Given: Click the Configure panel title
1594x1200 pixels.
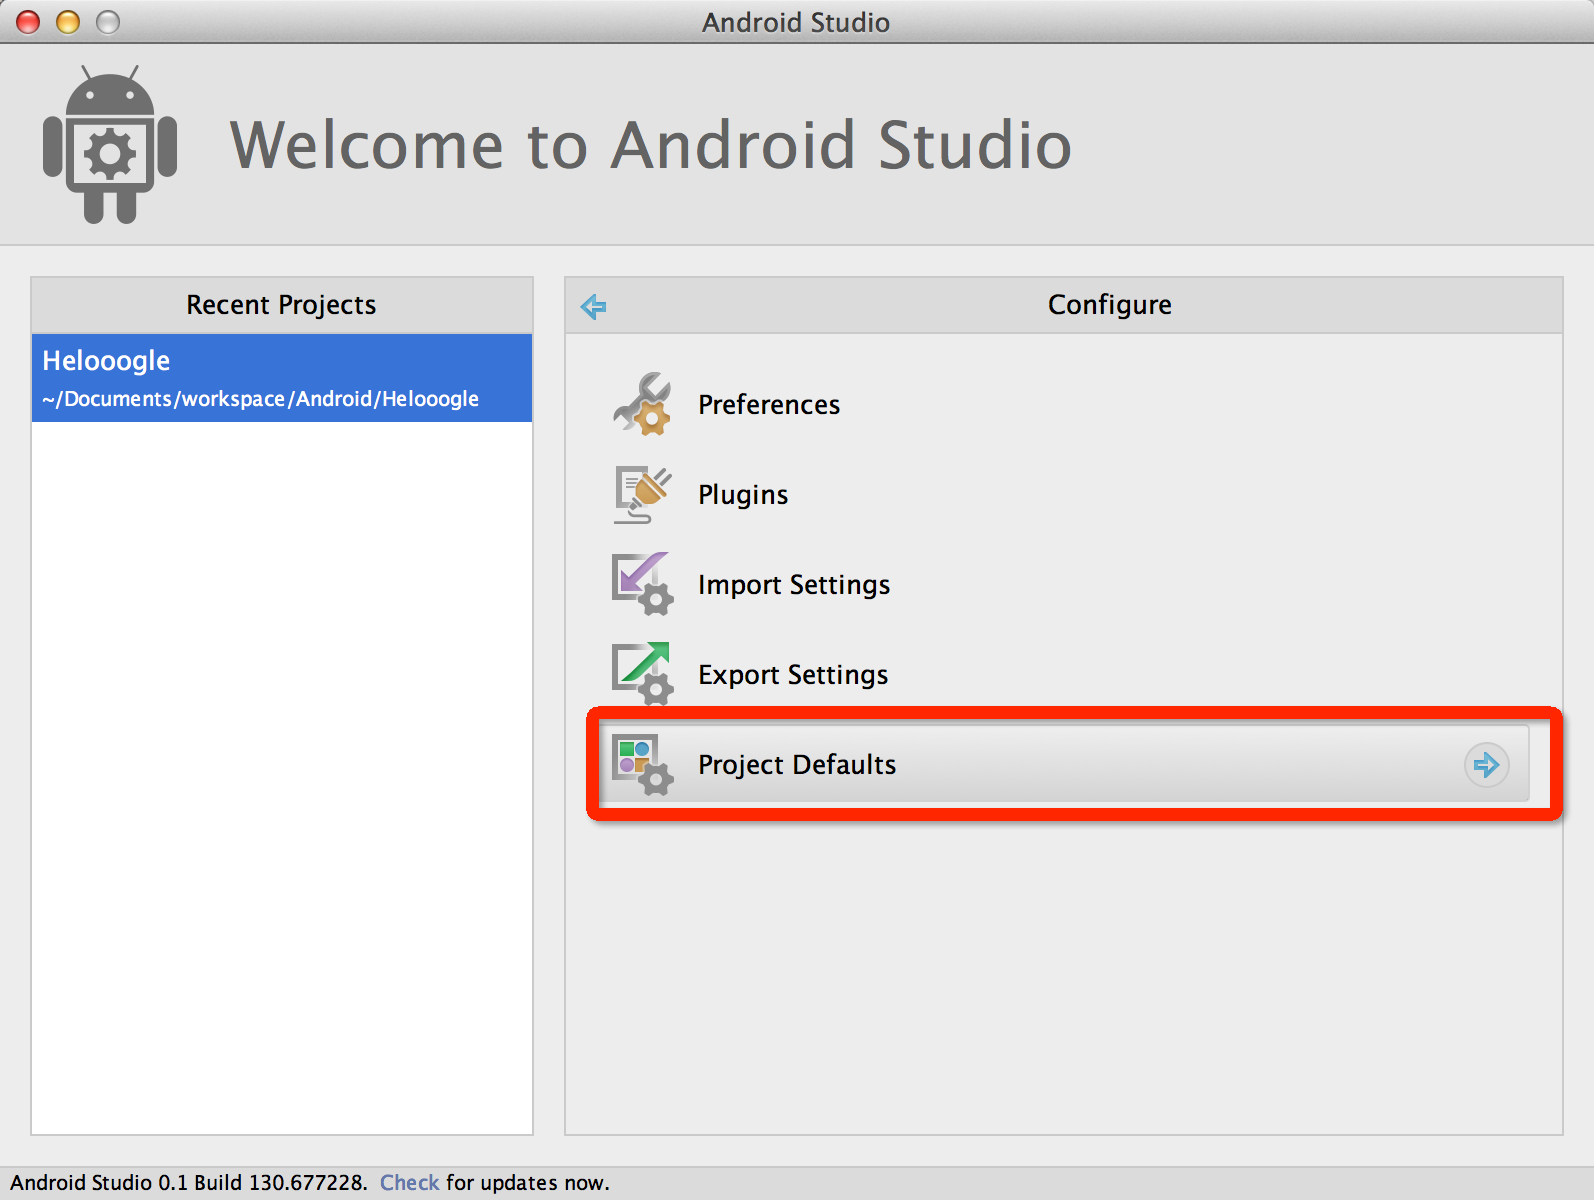Looking at the screenshot, I should (1109, 305).
